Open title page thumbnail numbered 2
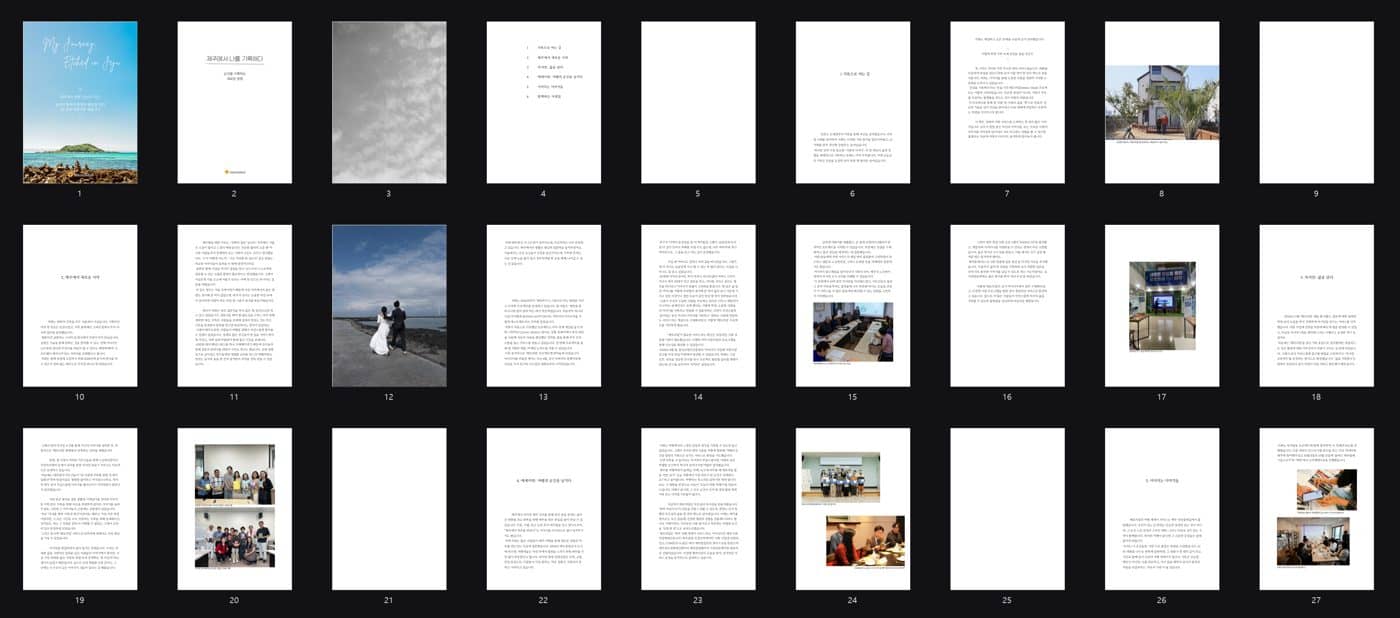 tap(235, 102)
